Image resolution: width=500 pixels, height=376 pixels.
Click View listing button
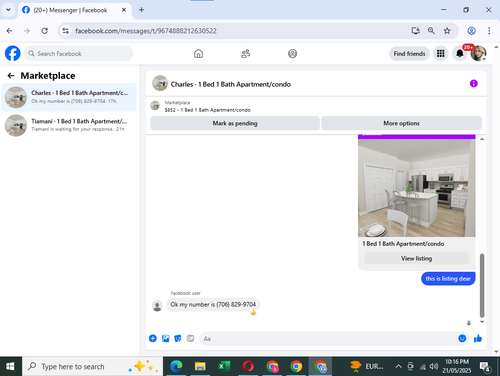(416, 258)
